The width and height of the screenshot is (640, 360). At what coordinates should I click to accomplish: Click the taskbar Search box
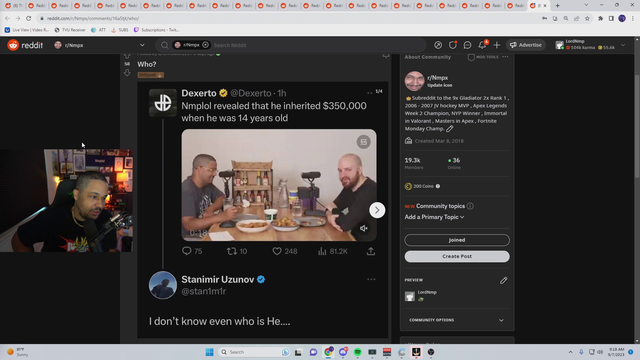[x=254, y=352]
